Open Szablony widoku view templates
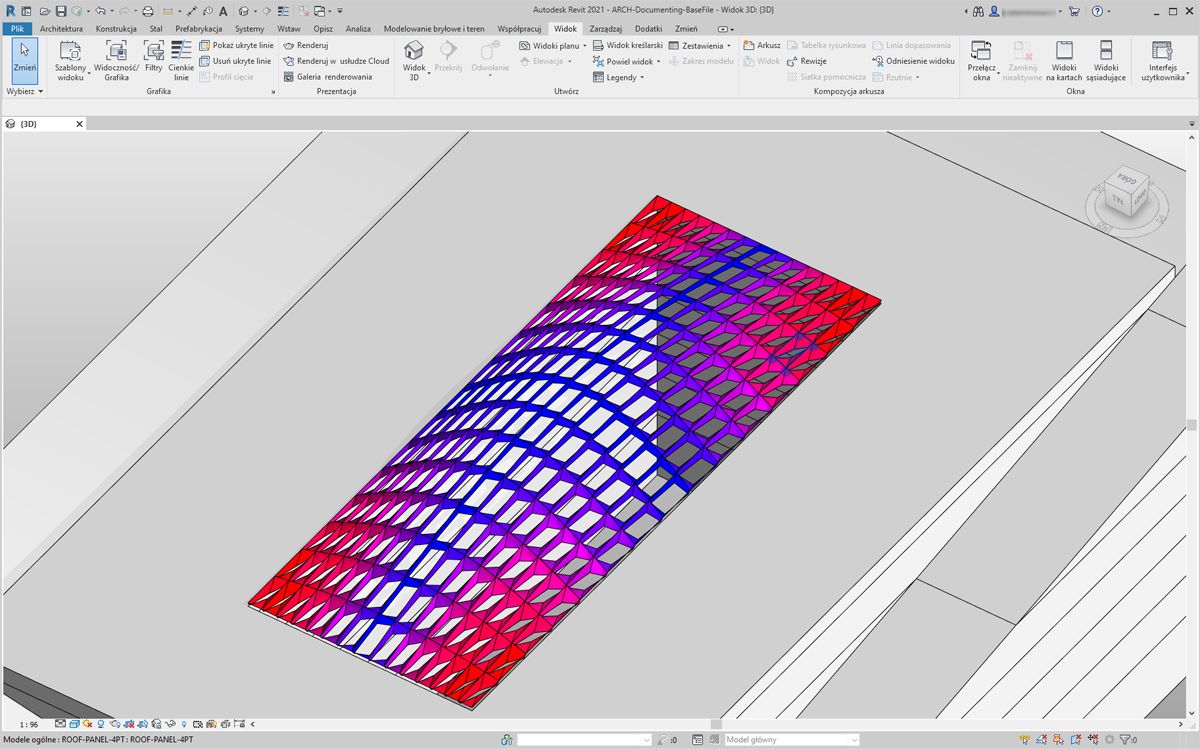Image resolution: width=1200 pixels, height=749 pixels. point(71,60)
